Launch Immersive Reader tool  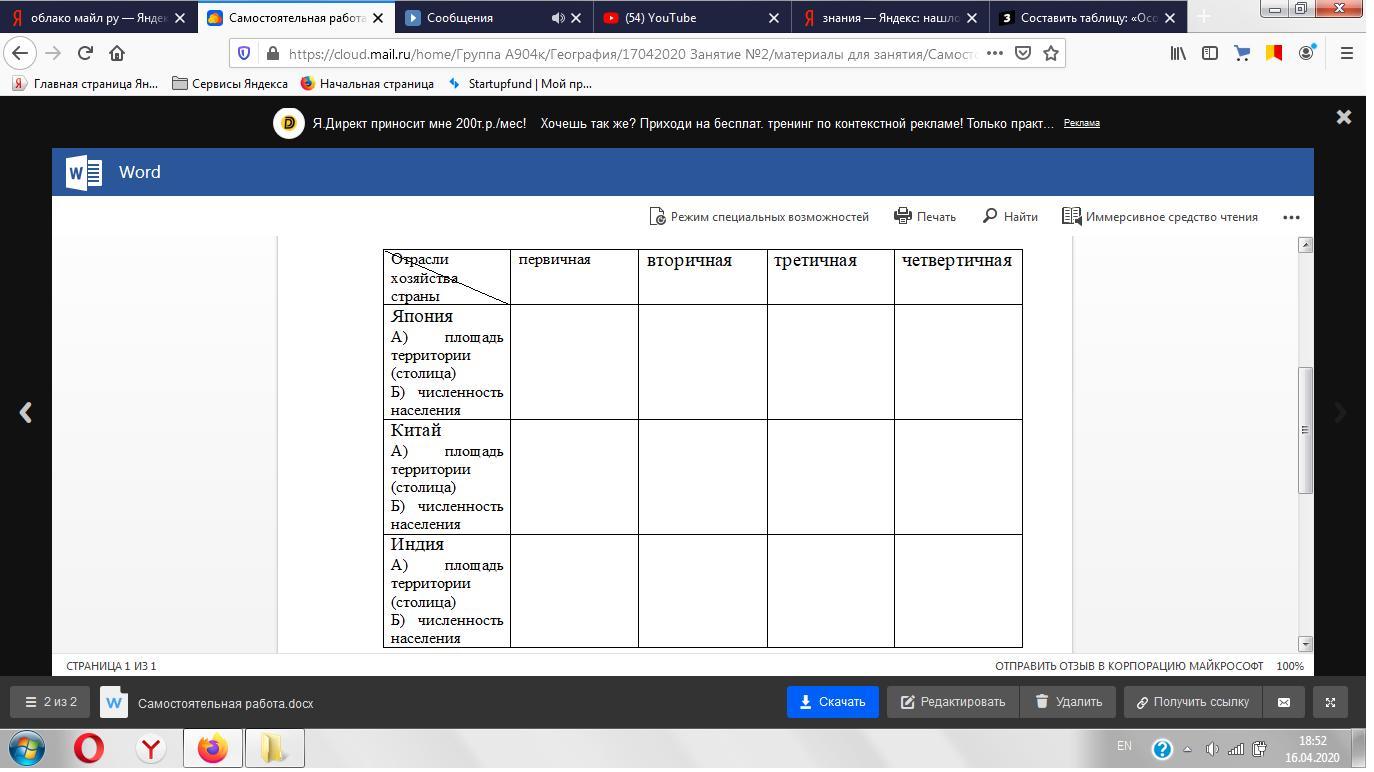[x=1160, y=216]
